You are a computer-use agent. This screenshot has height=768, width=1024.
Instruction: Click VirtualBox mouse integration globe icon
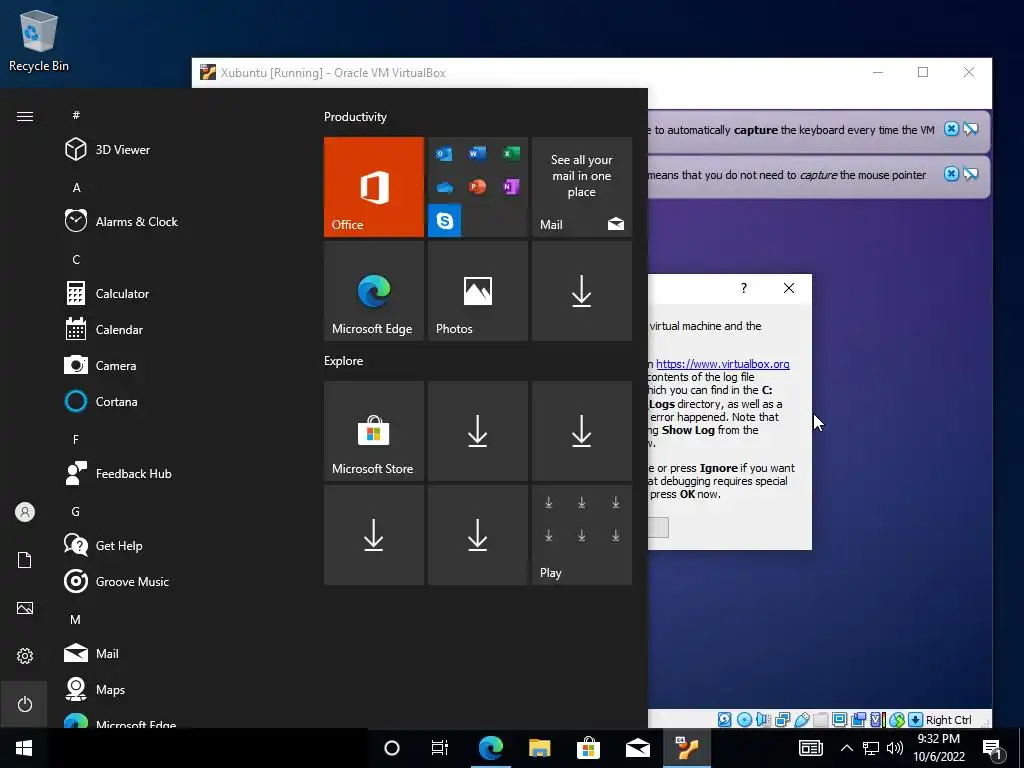897,720
